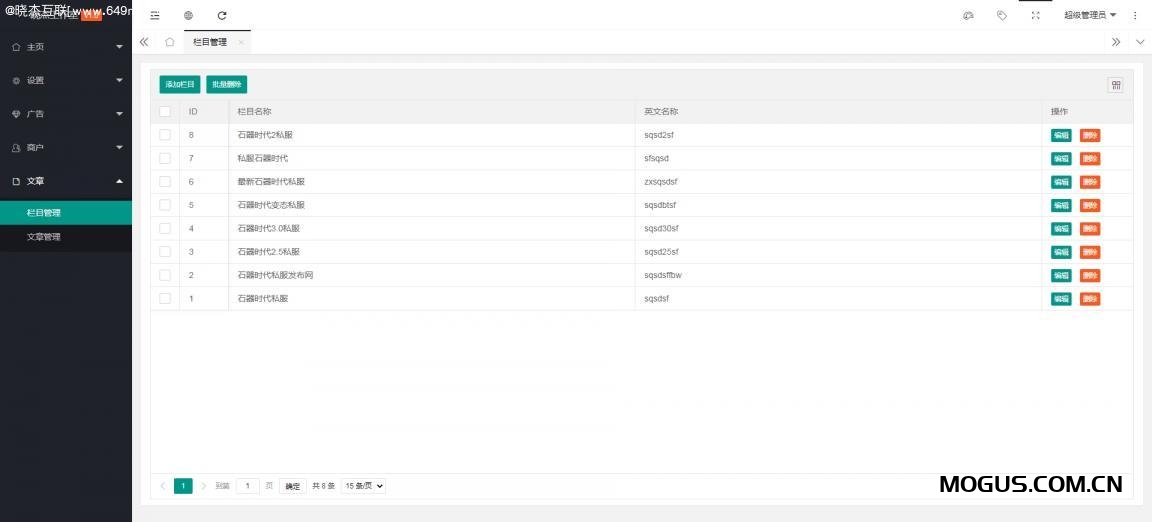Screen dimensions: 1152x522
Task: Open the theme palette icon
Action: pyautogui.click(x=968, y=15)
